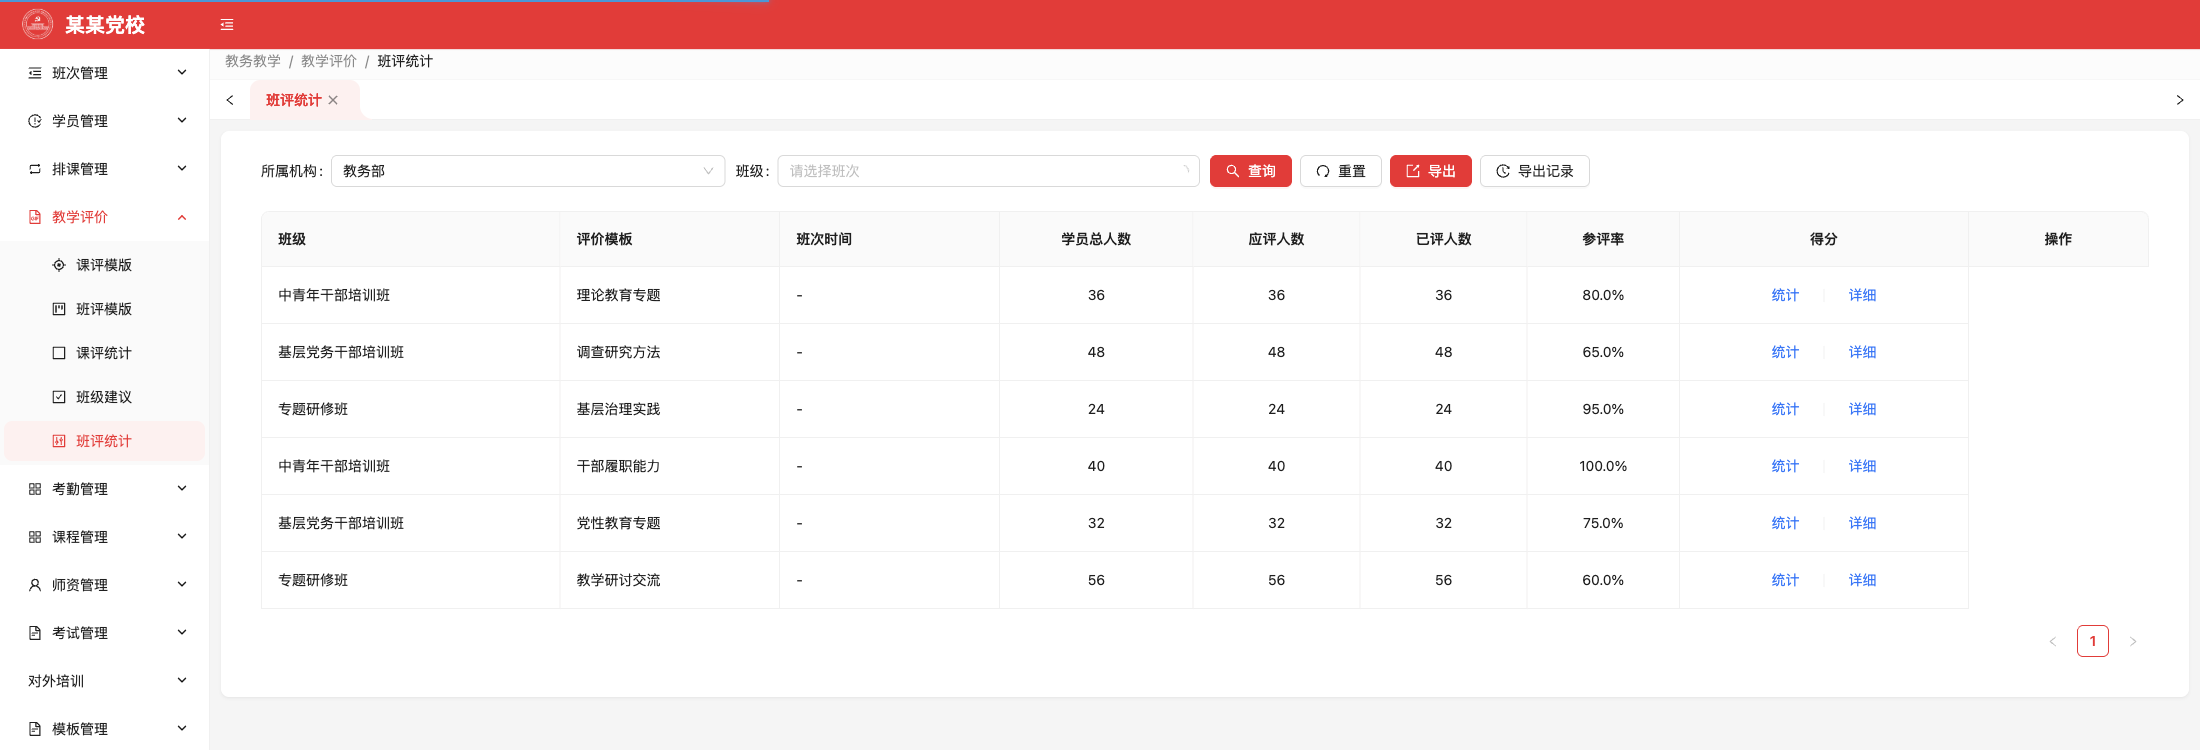The image size is (2200, 750).
Task: Click the 班评模版 layout icon
Action: (59, 309)
